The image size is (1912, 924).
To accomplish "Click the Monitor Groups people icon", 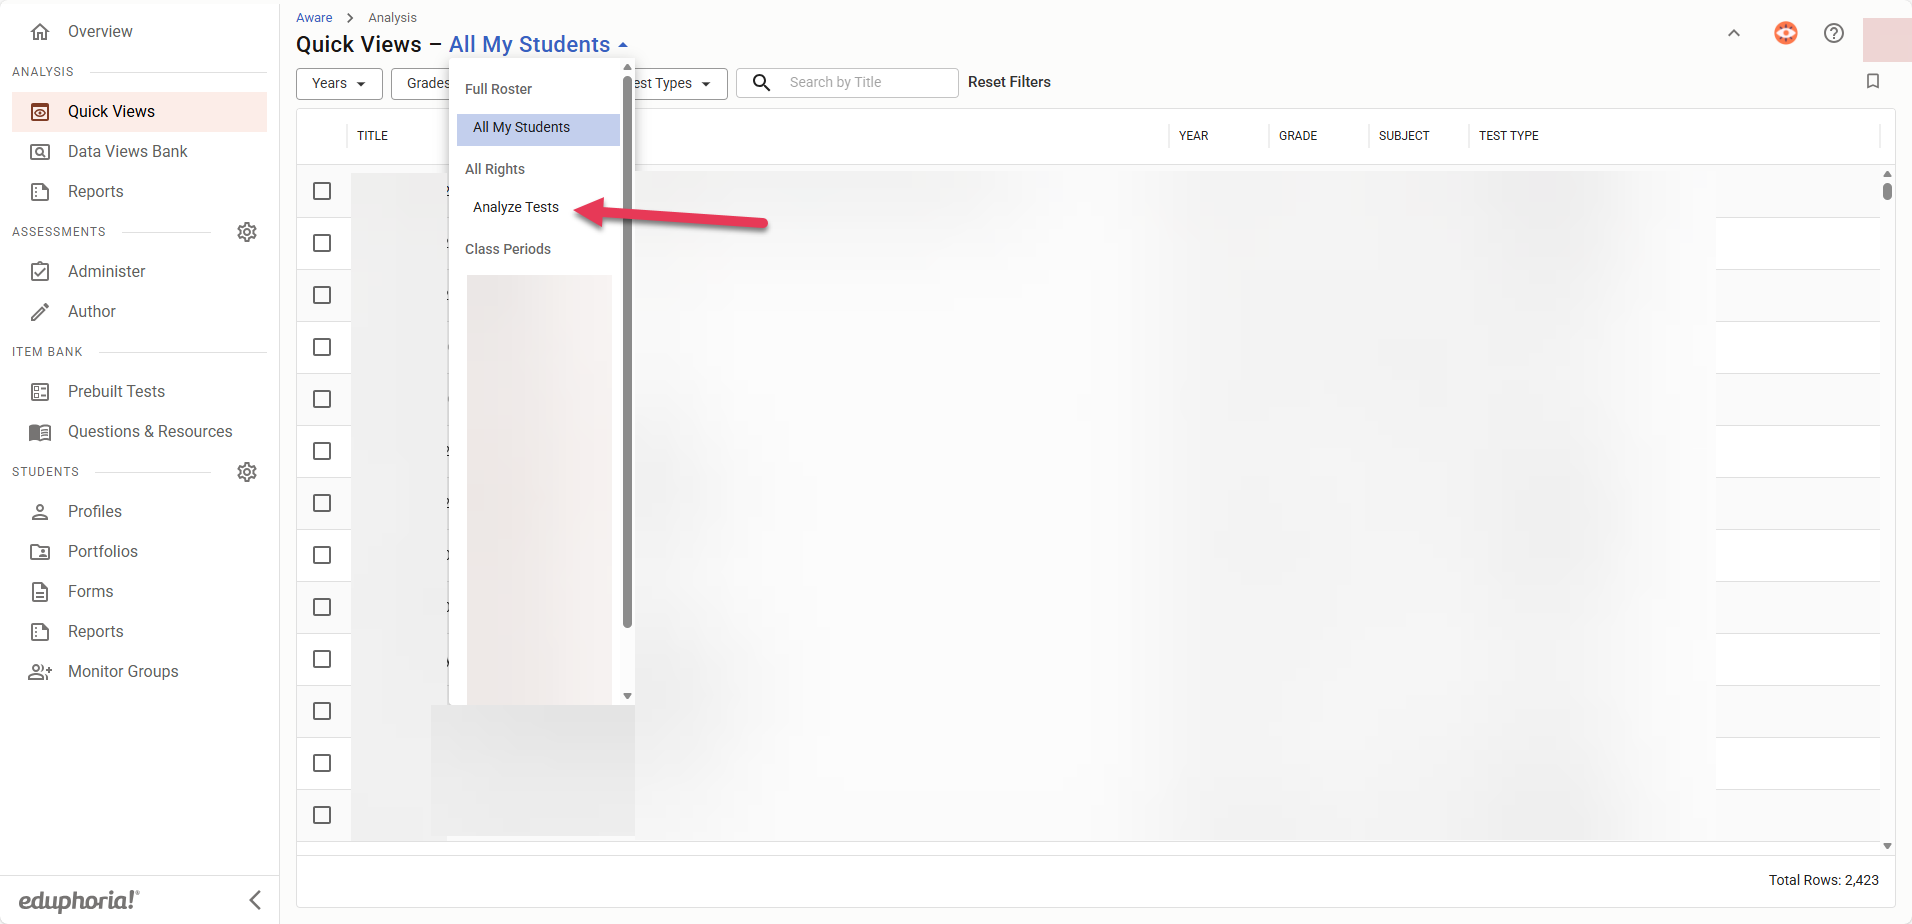I will [40, 672].
